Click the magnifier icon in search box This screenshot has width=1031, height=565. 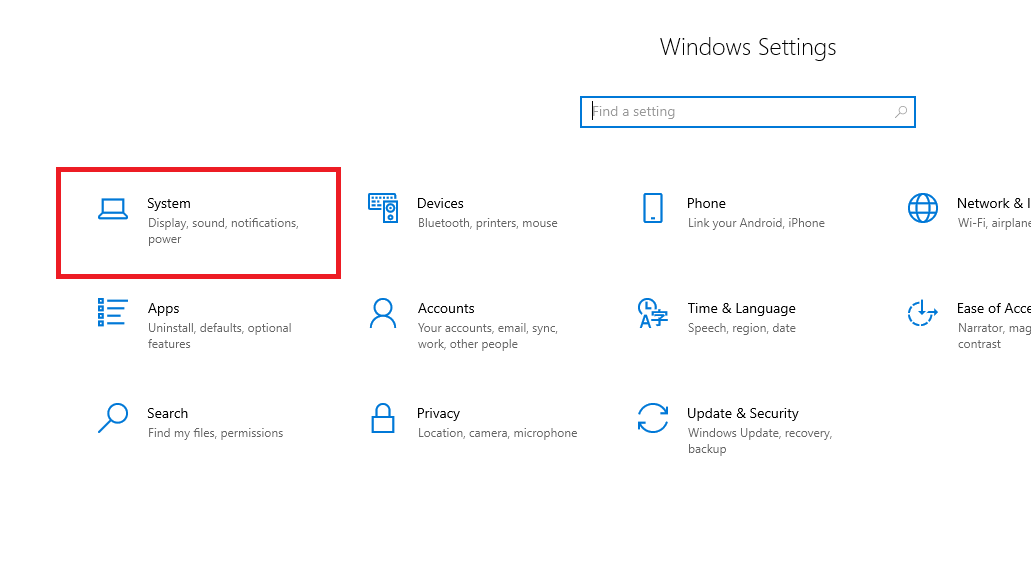click(901, 112)
